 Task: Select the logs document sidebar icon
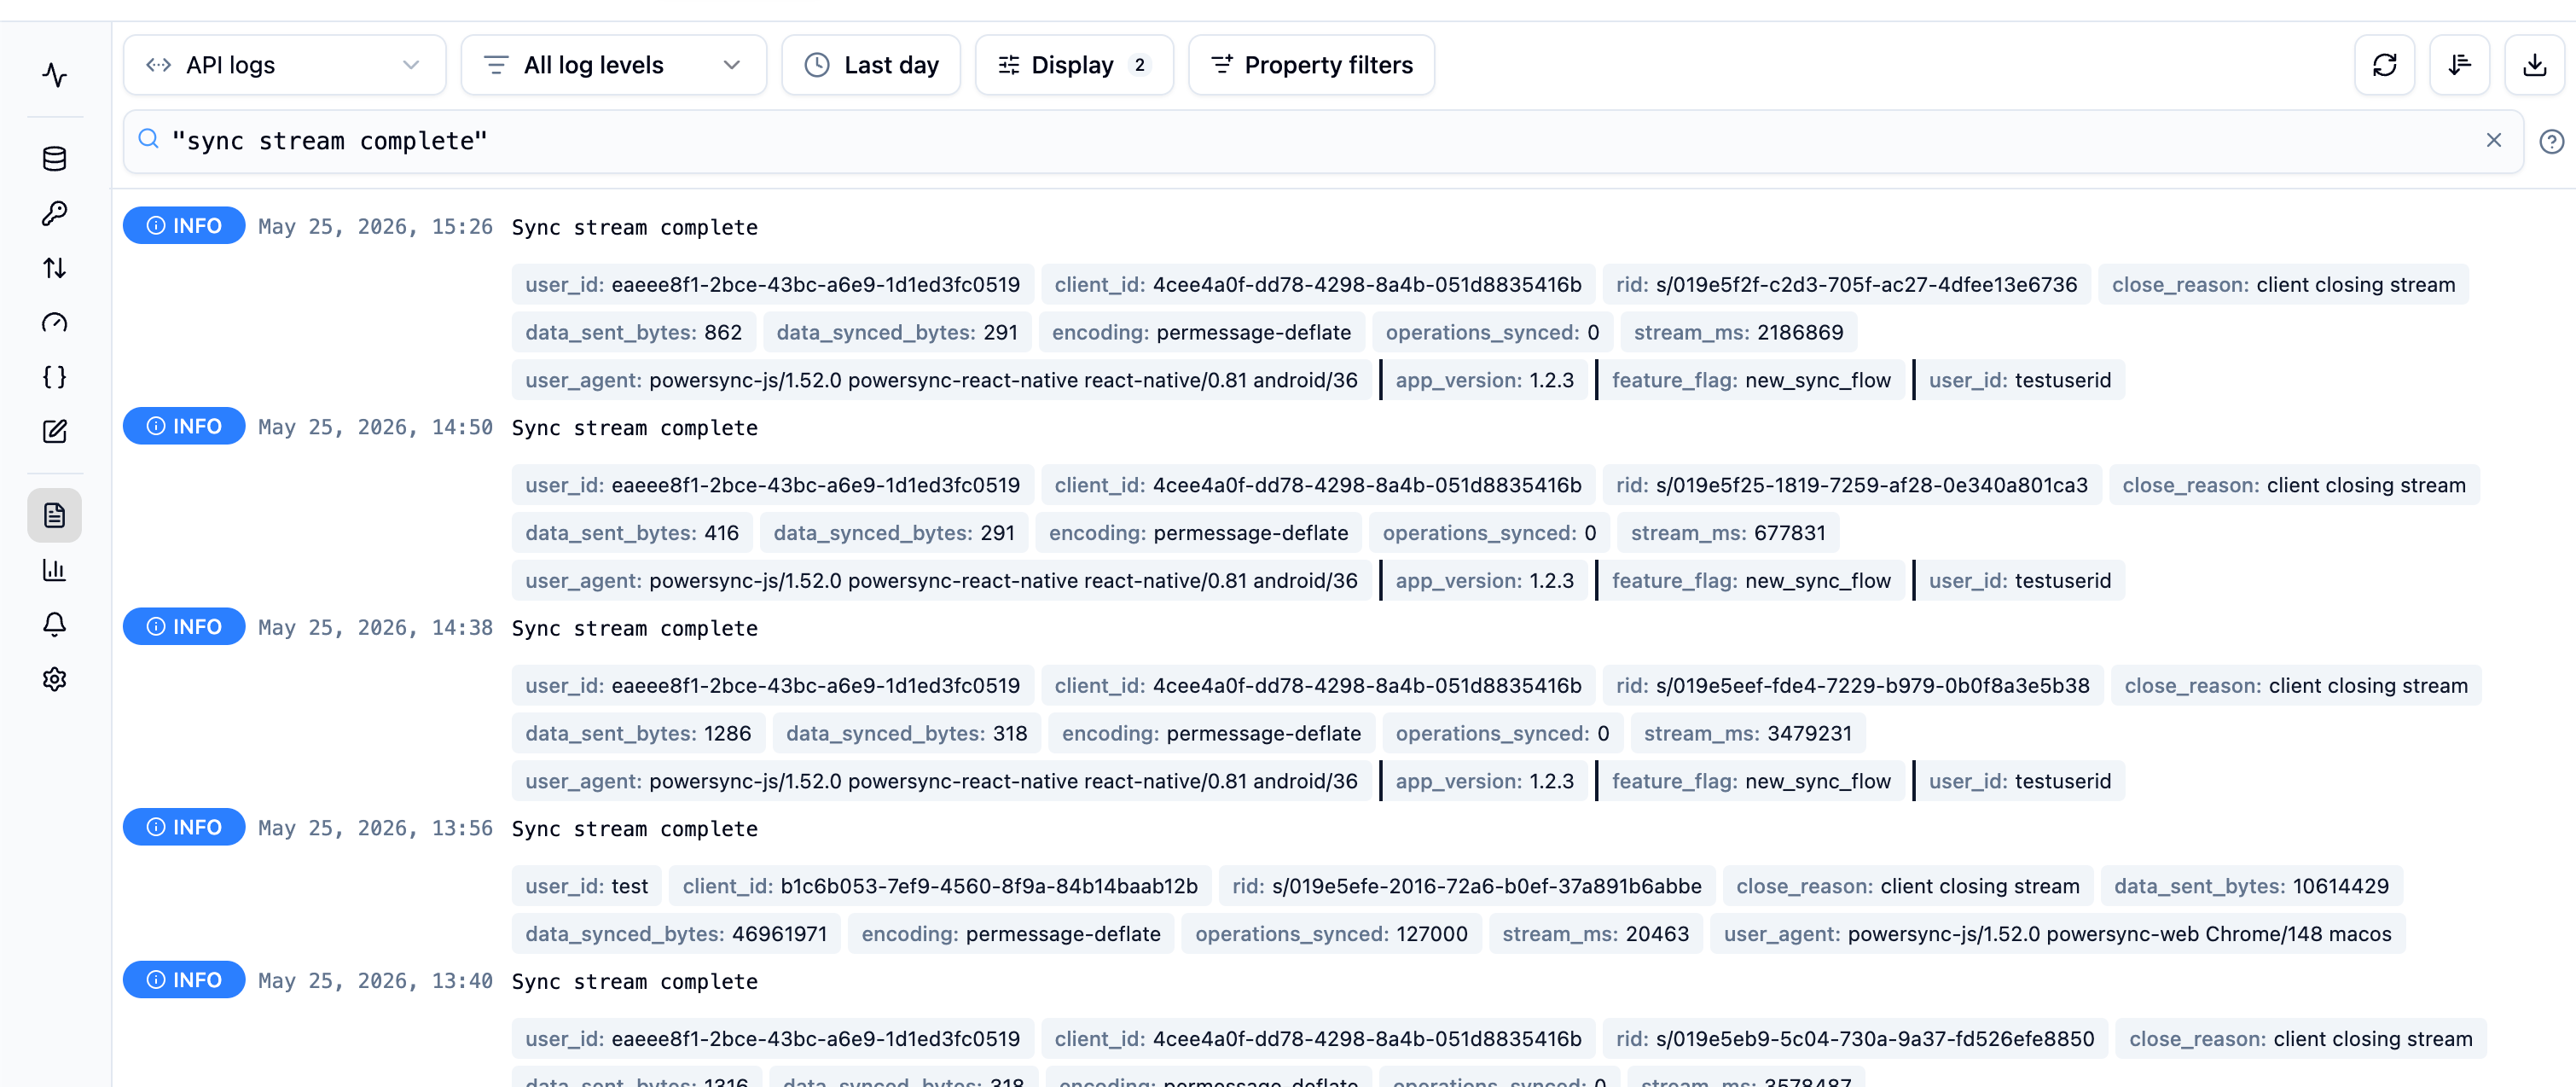pos(55,515)
